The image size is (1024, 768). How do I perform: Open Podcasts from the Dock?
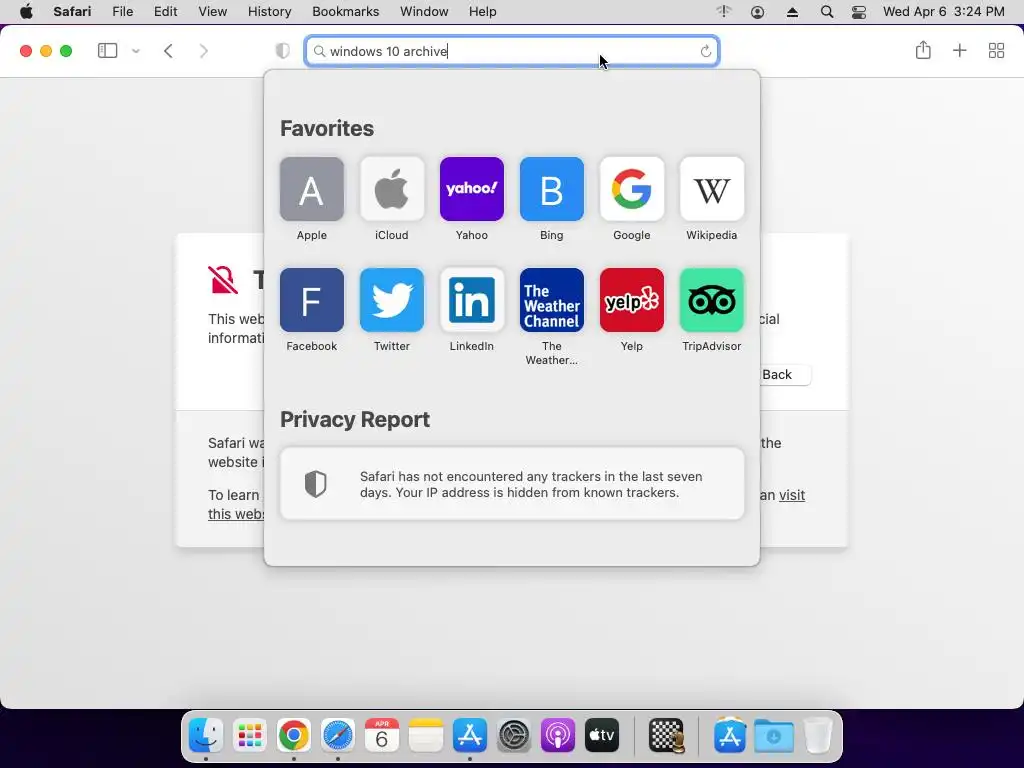pyautogui.click(x=558, y=735)
